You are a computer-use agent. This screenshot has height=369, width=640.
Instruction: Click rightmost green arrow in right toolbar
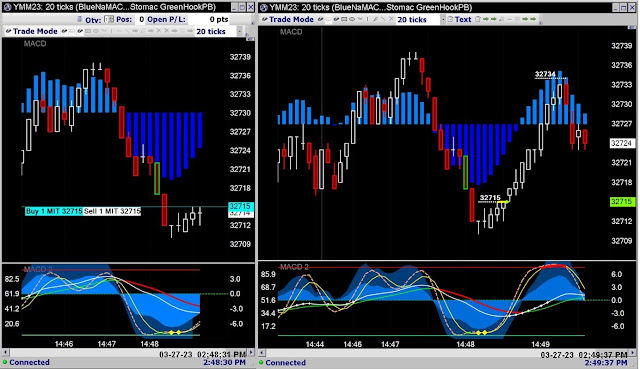click(x=533, y=19)
